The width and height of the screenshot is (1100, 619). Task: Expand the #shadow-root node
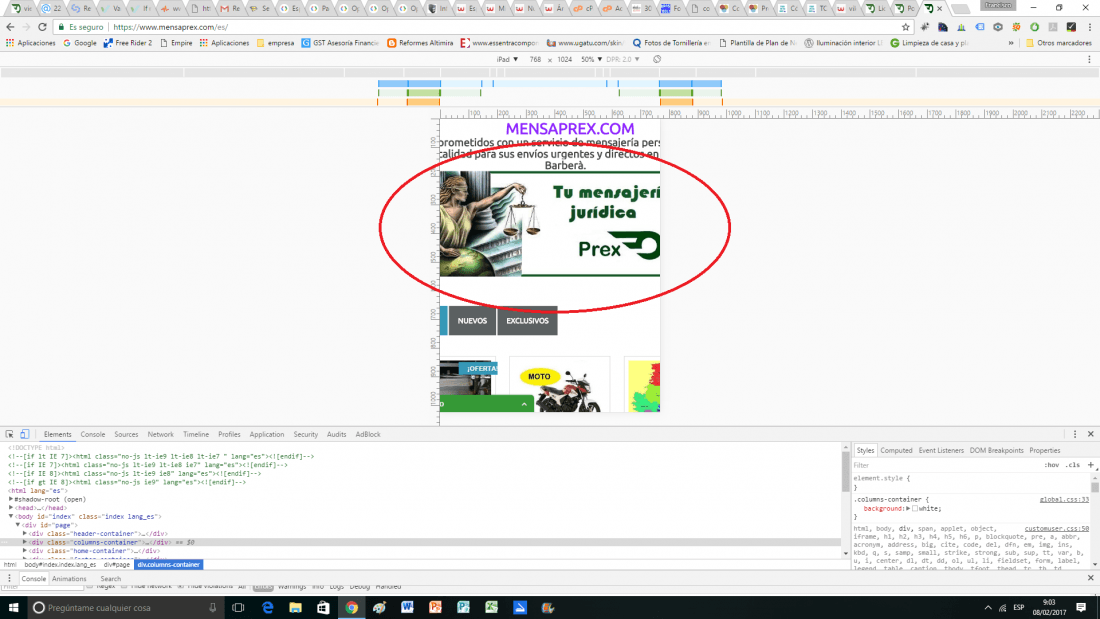(x=11, y=499)
